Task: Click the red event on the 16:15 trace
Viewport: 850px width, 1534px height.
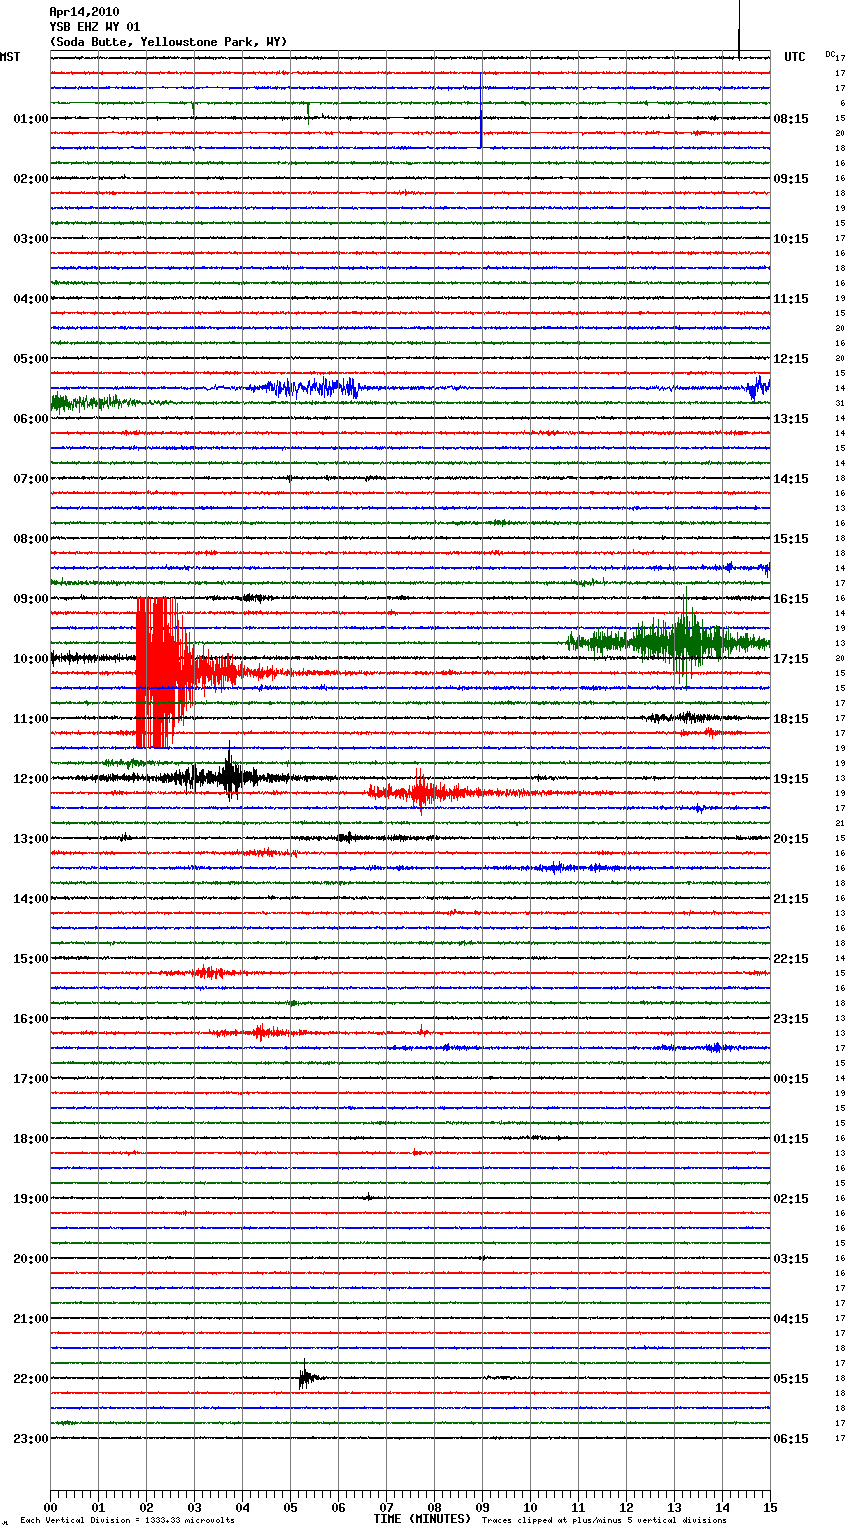Action: pyautogui.click(x=262, y=1032)
